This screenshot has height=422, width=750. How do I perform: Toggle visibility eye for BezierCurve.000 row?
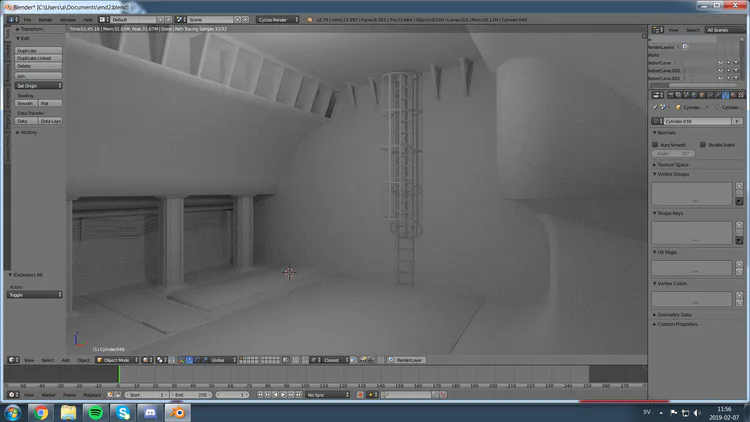click(720, 70)
